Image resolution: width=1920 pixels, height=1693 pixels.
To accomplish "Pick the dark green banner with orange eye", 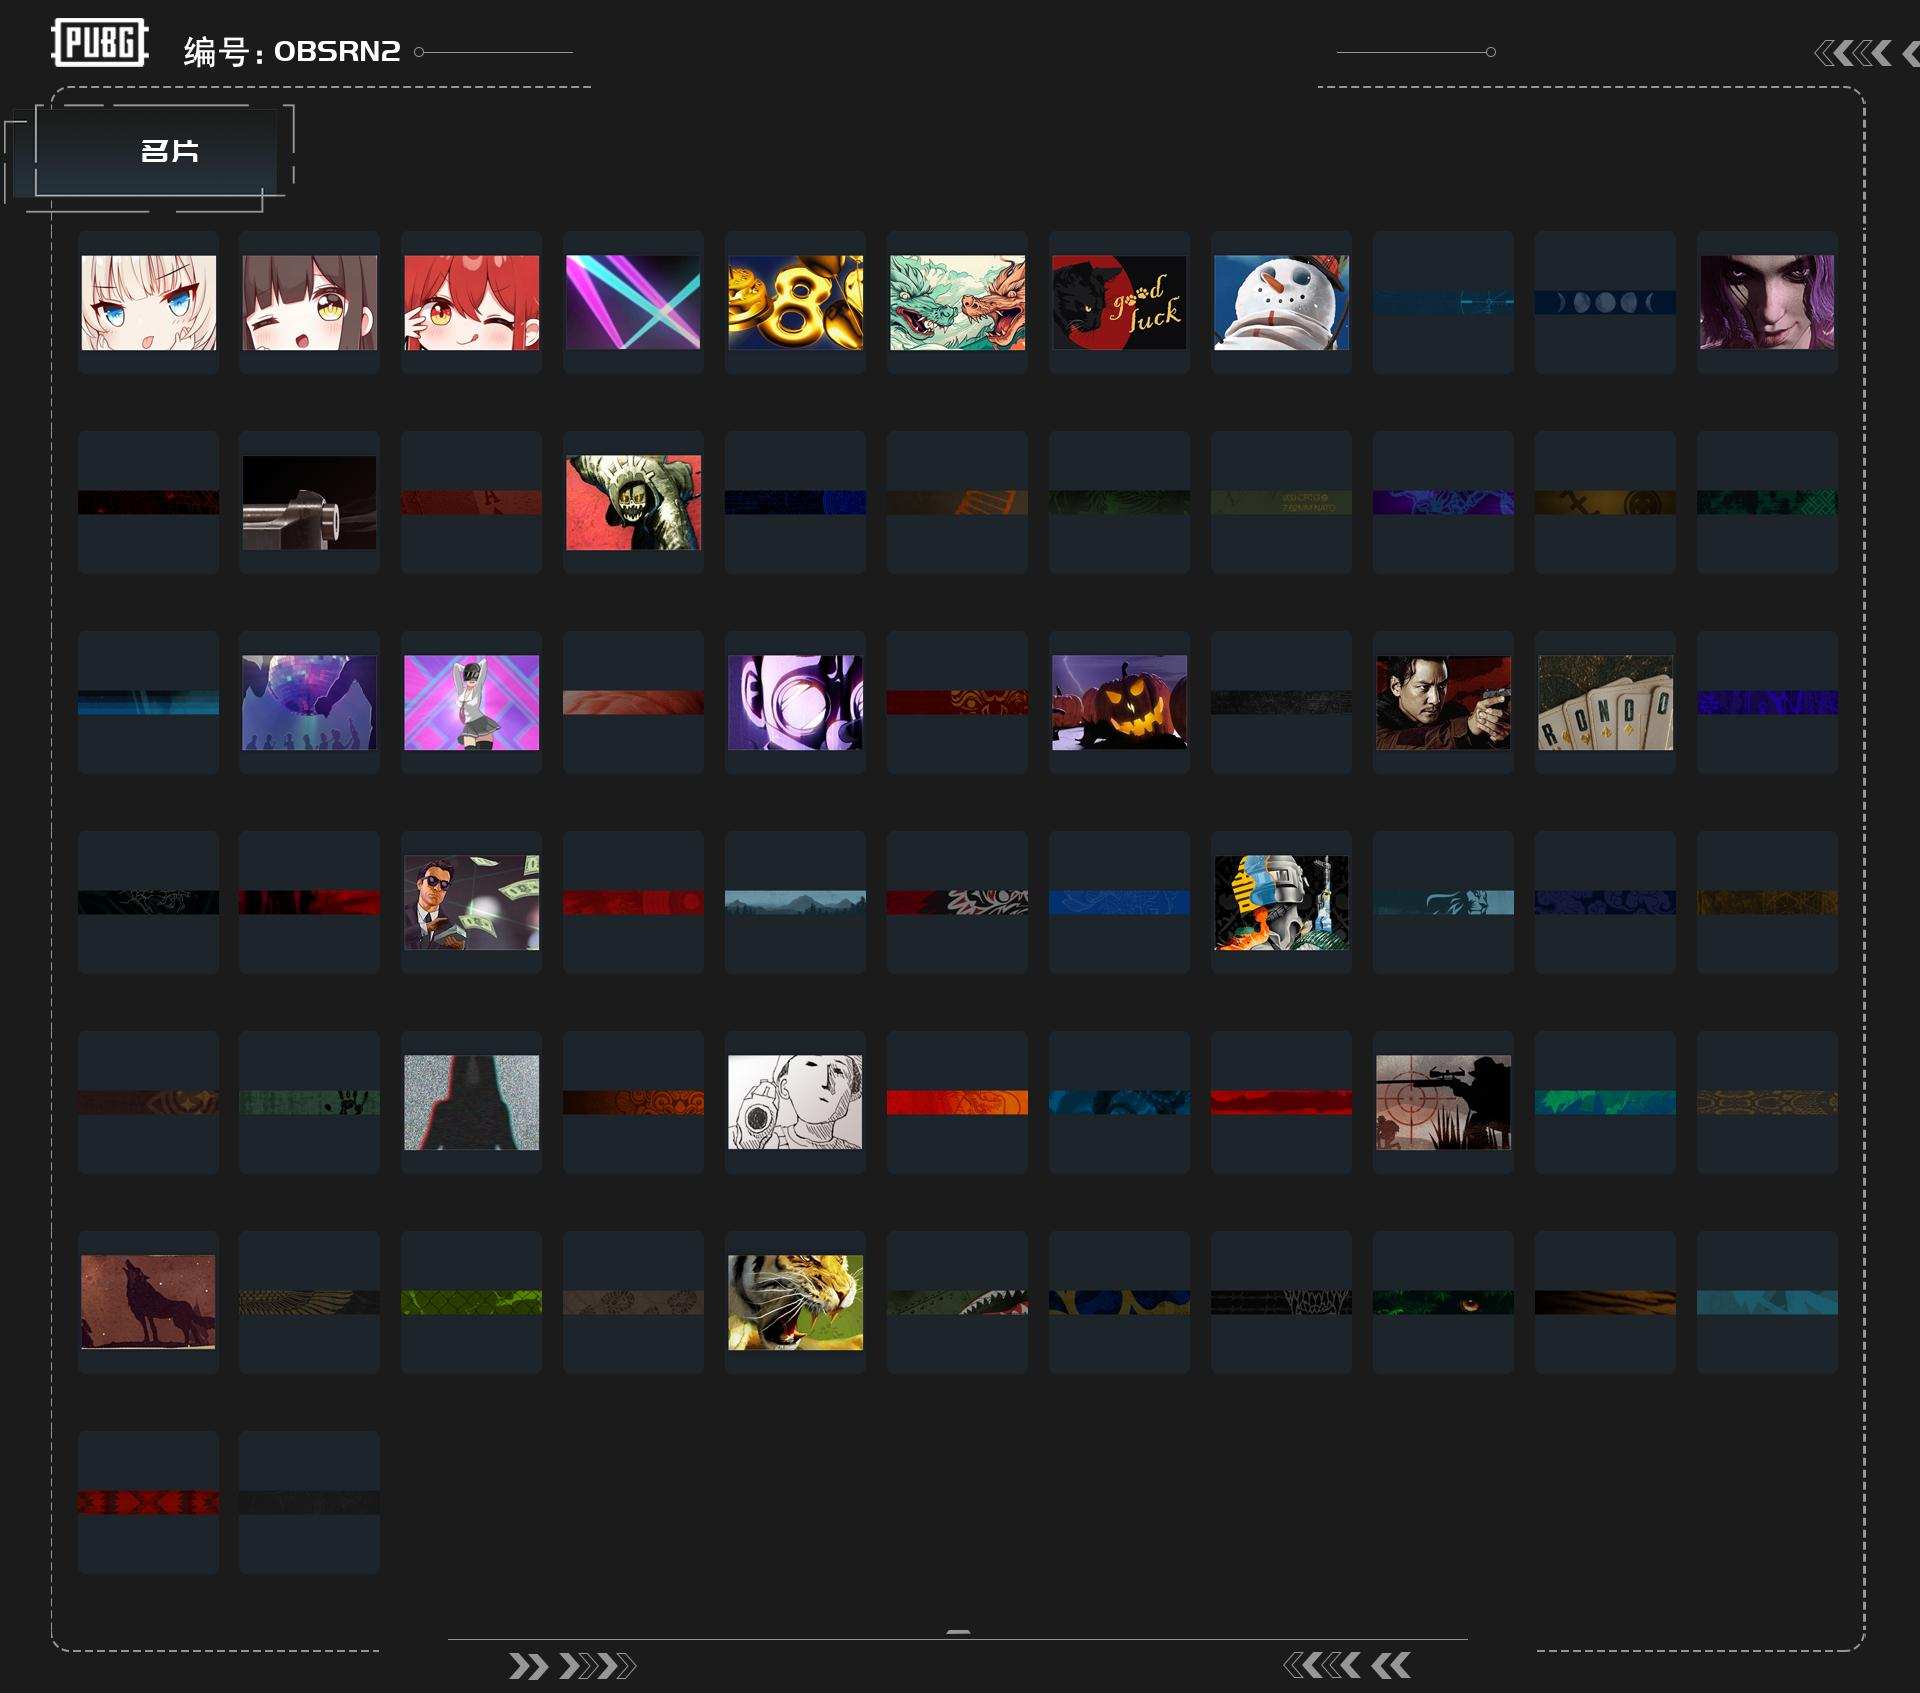I will coord(1444,1302).
